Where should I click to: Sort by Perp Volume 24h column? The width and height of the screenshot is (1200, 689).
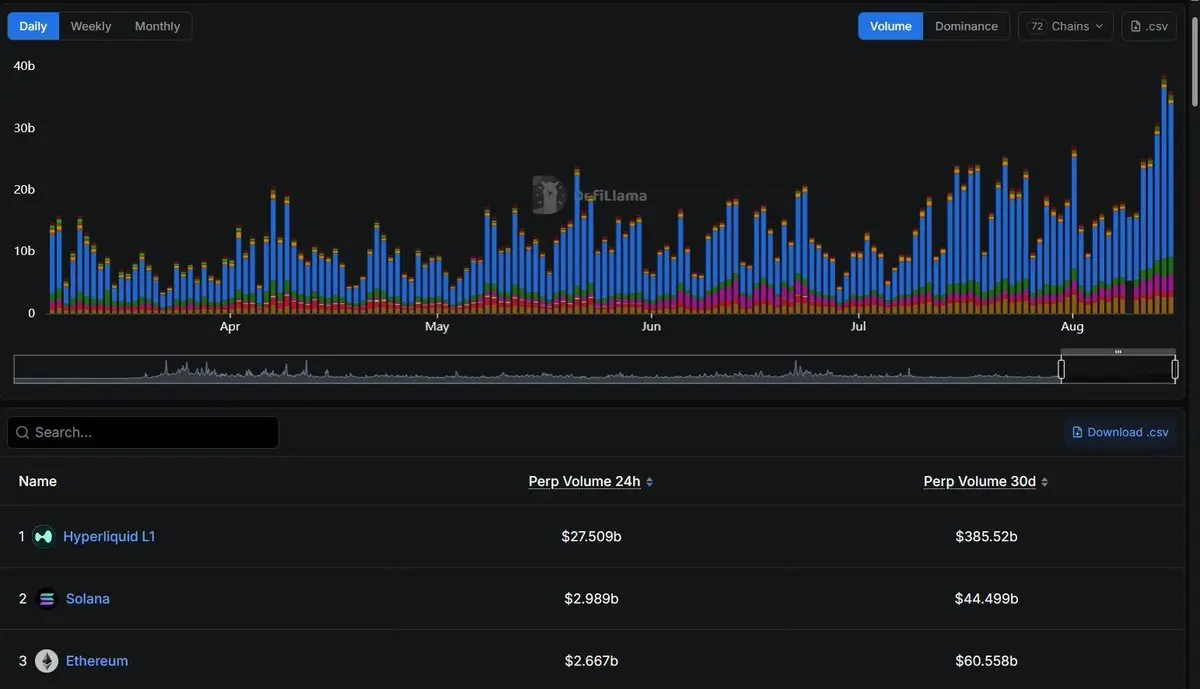(590, 481)
